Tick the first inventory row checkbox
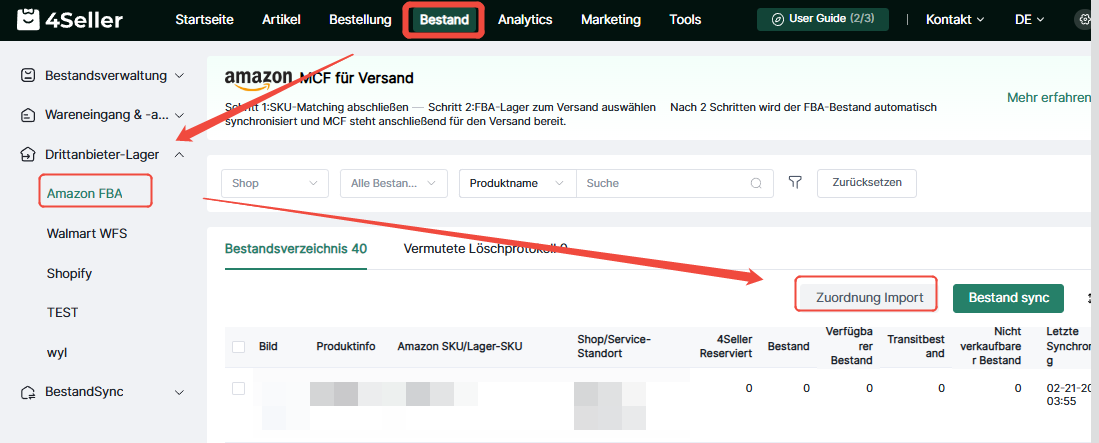1099x443 pixels. 238,388
